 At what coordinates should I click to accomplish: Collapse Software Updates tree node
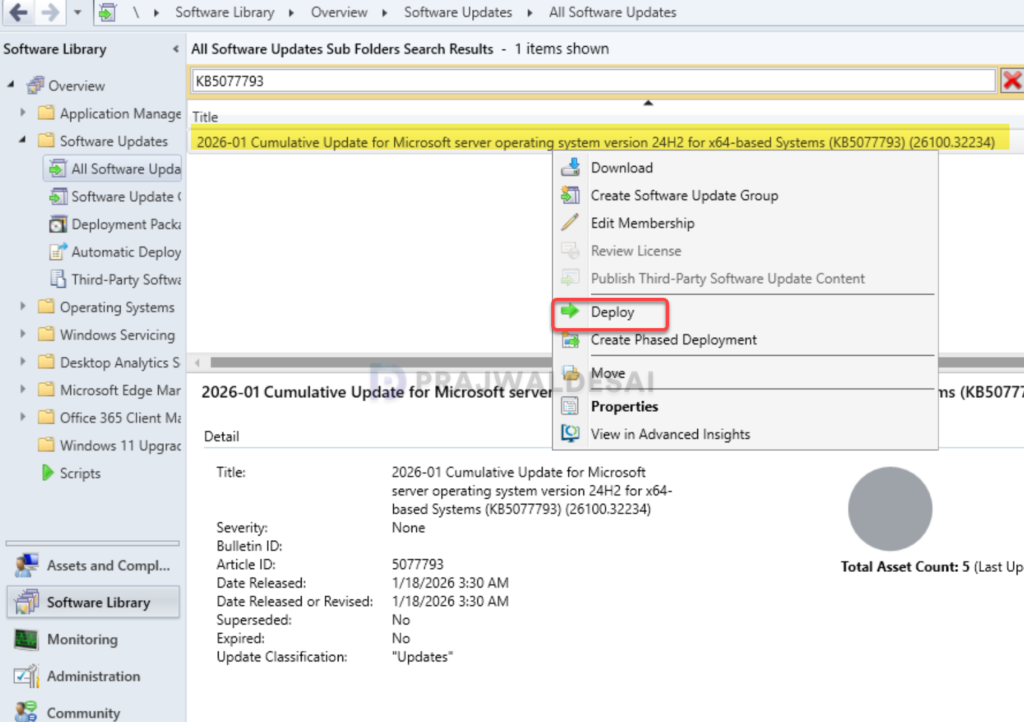[x=23, y=140]
